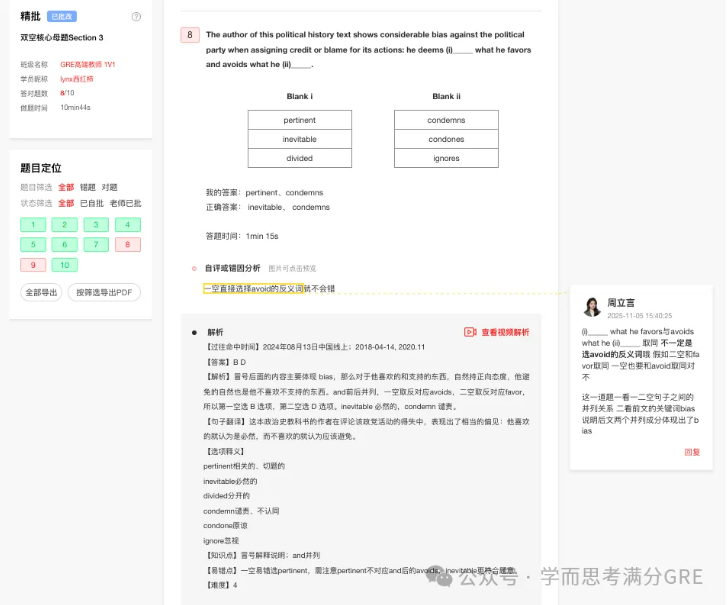Click the yellow highlighted annotation text

click(269, 289)
